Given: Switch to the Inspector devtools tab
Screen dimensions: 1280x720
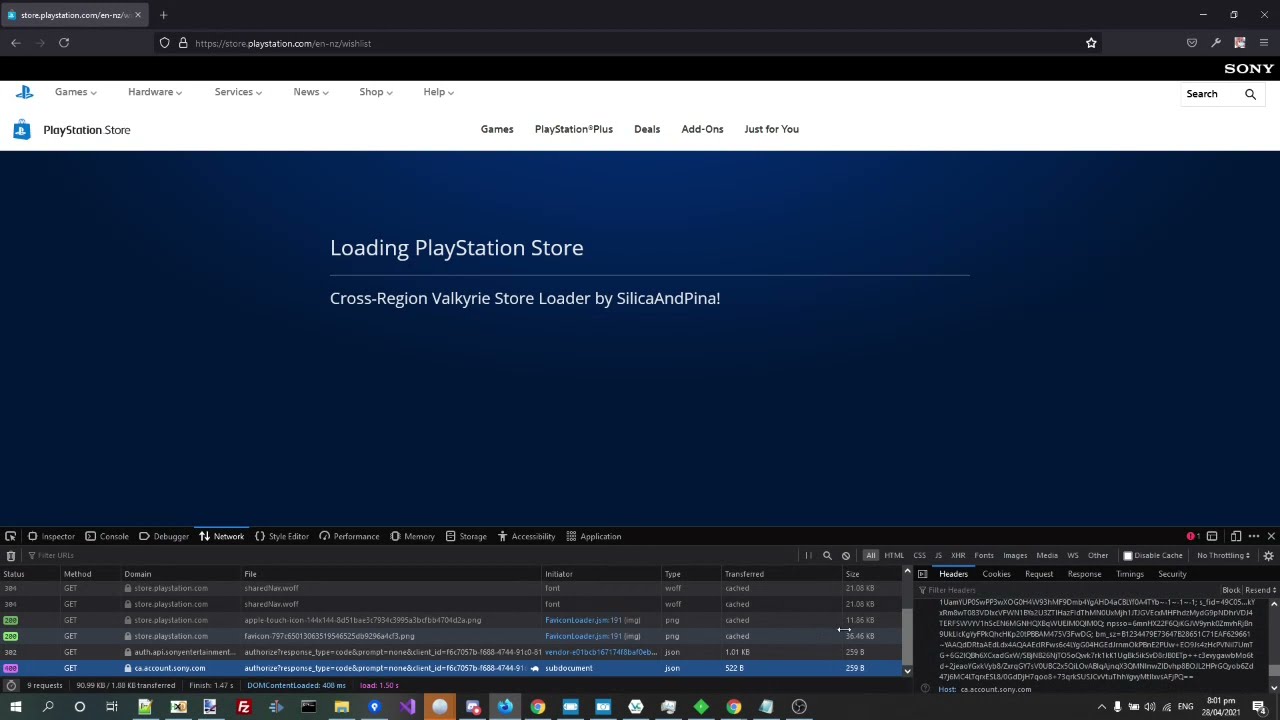Looking at the screenshot, I should point(51,536).
